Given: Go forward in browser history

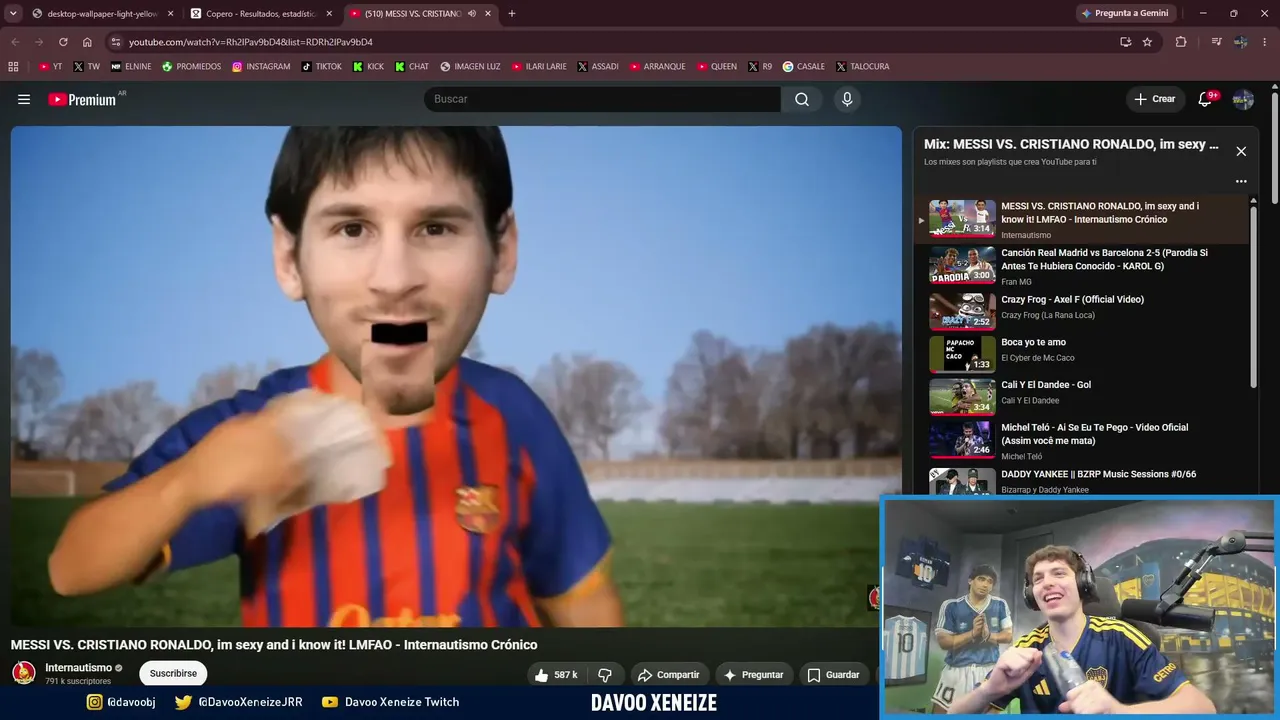Looking at the screenshot, I should tap(39, 42).
